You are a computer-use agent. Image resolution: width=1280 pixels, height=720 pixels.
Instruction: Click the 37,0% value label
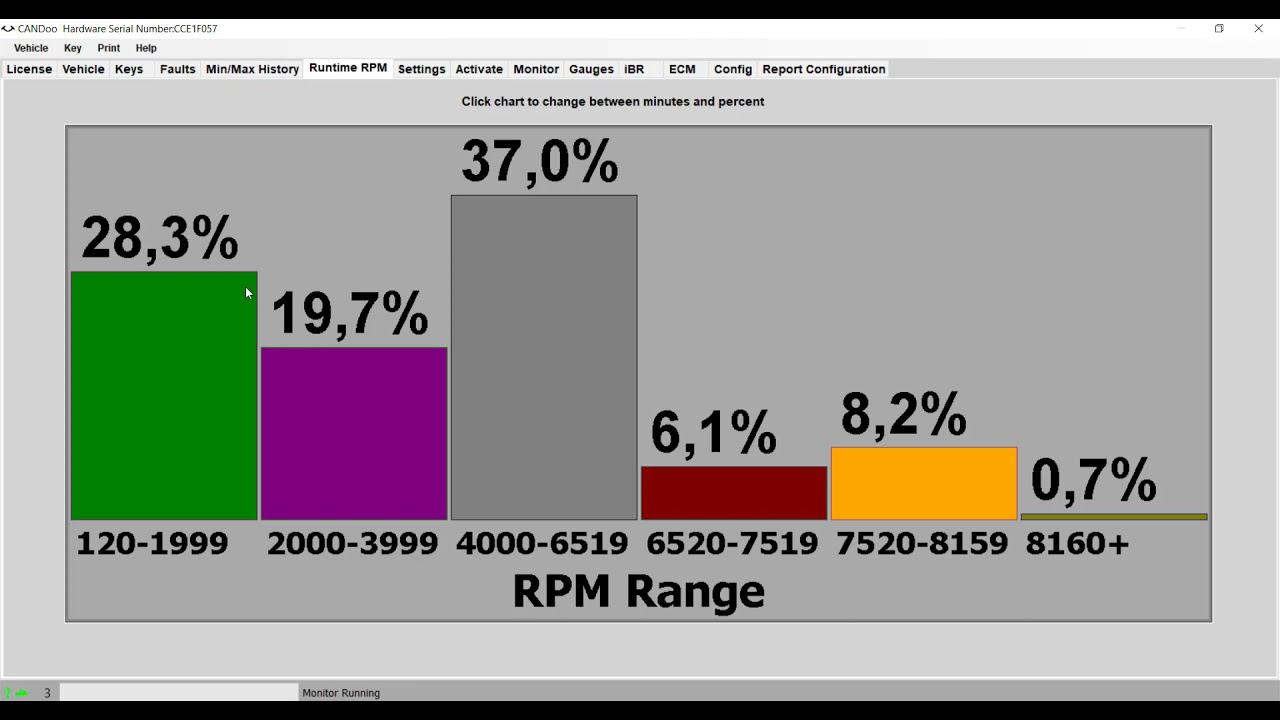540,161
